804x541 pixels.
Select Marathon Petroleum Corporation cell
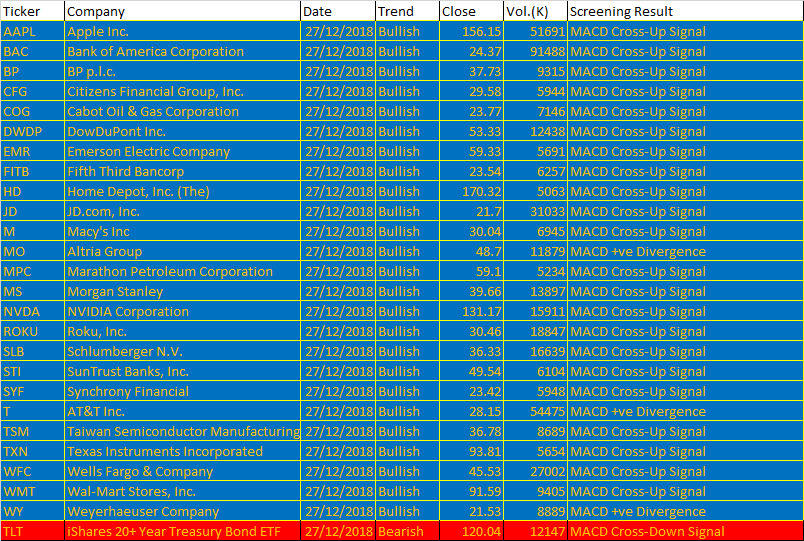(182, 271)
